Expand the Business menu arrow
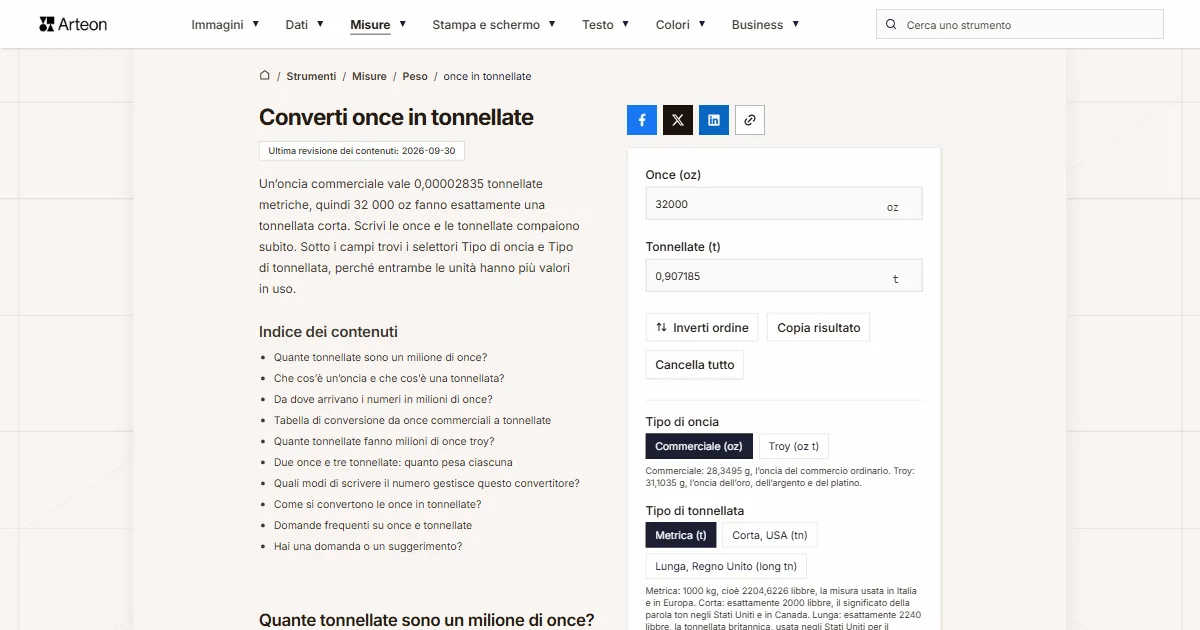 point(796,24)
